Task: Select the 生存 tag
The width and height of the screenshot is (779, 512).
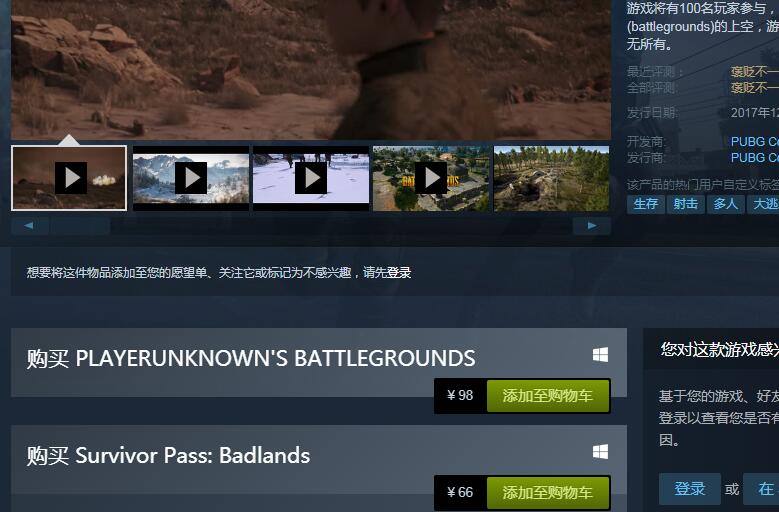Action: [646, 204]
